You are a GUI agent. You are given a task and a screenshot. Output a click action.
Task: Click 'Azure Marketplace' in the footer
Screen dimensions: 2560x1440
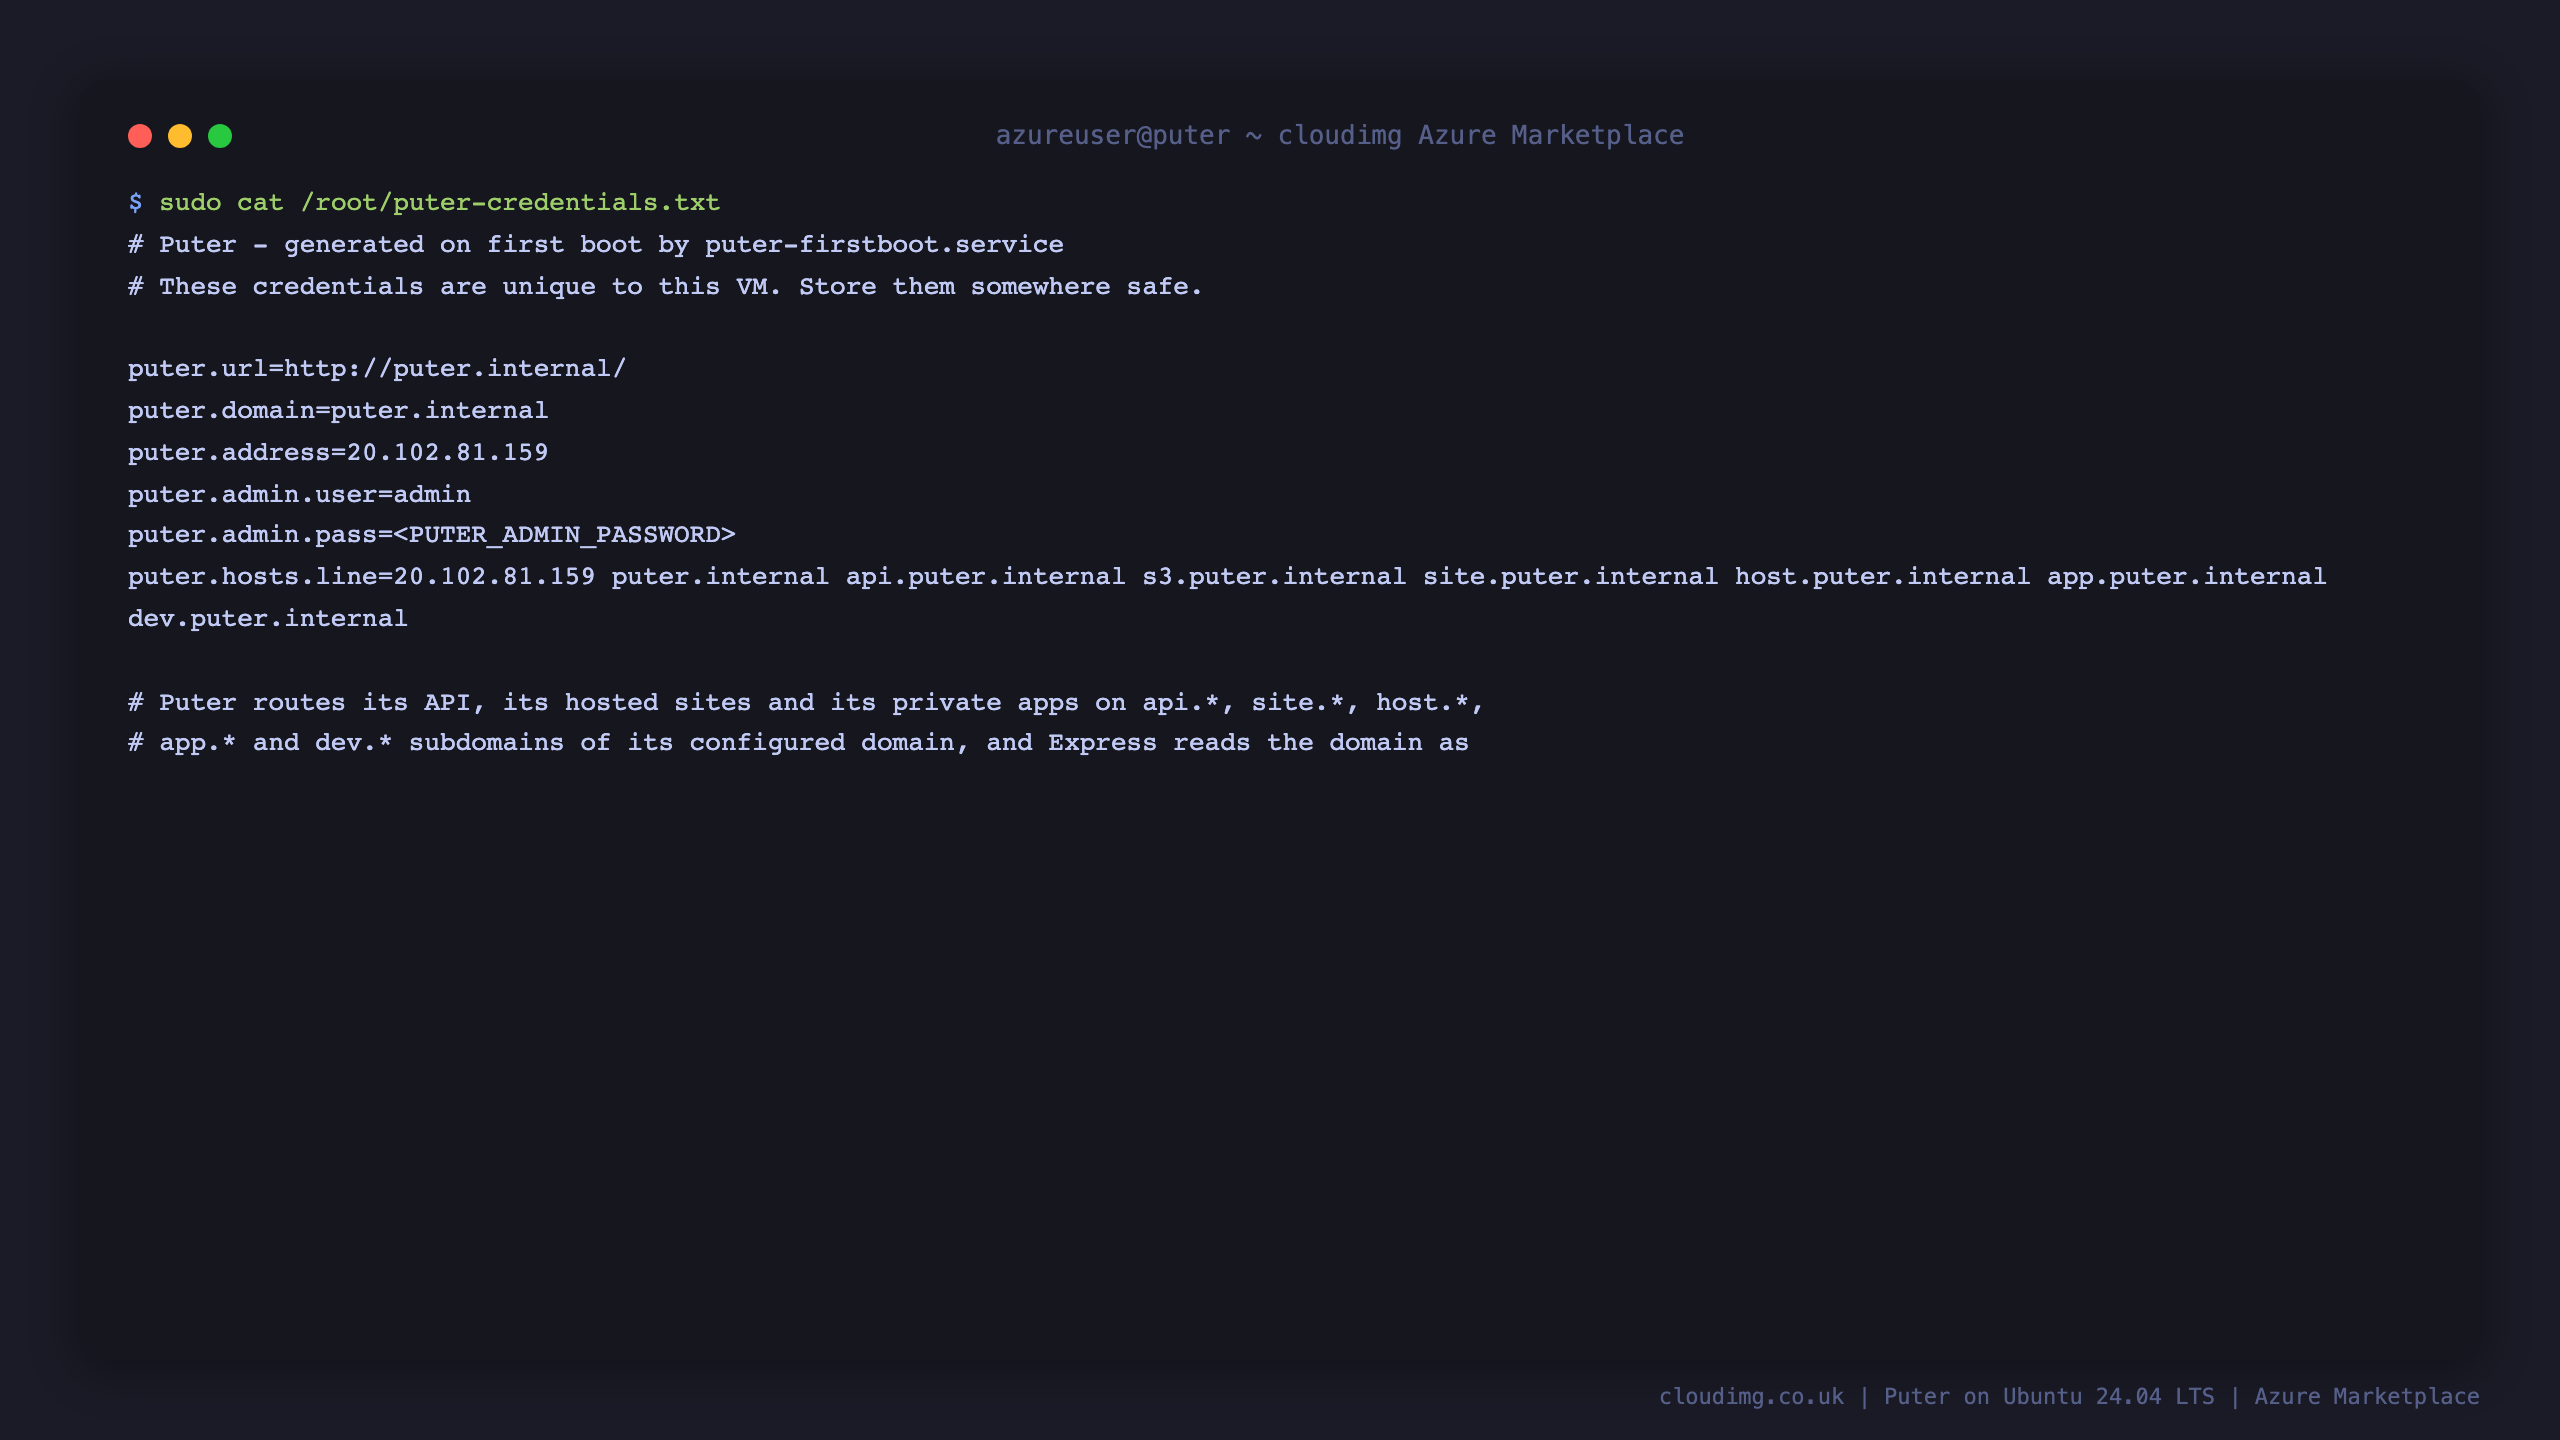(x=2367, y=1396)
